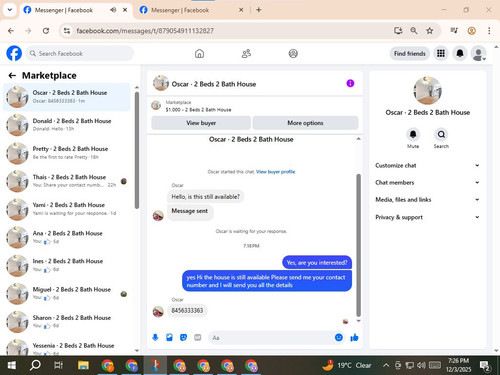Open the Miguel - 2 Beds 2 Bath House chat
The height and width of the screenshot is (375, 500).
tap(67, 293)
